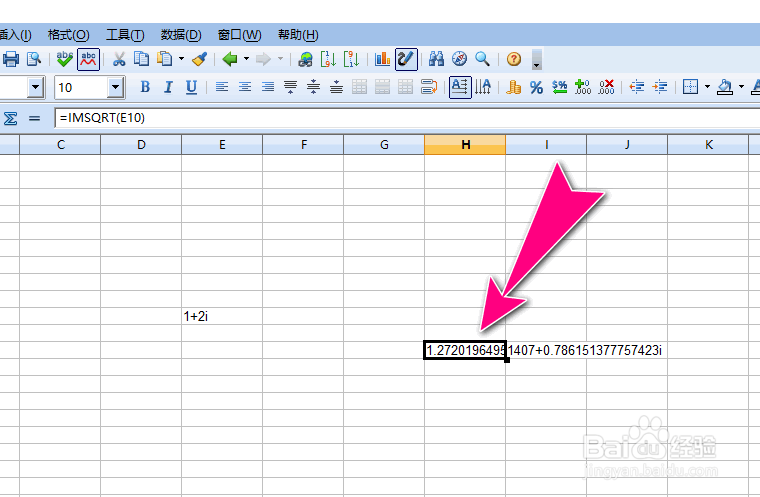Click the Print icon in toolbar

(x=11, y=59)
